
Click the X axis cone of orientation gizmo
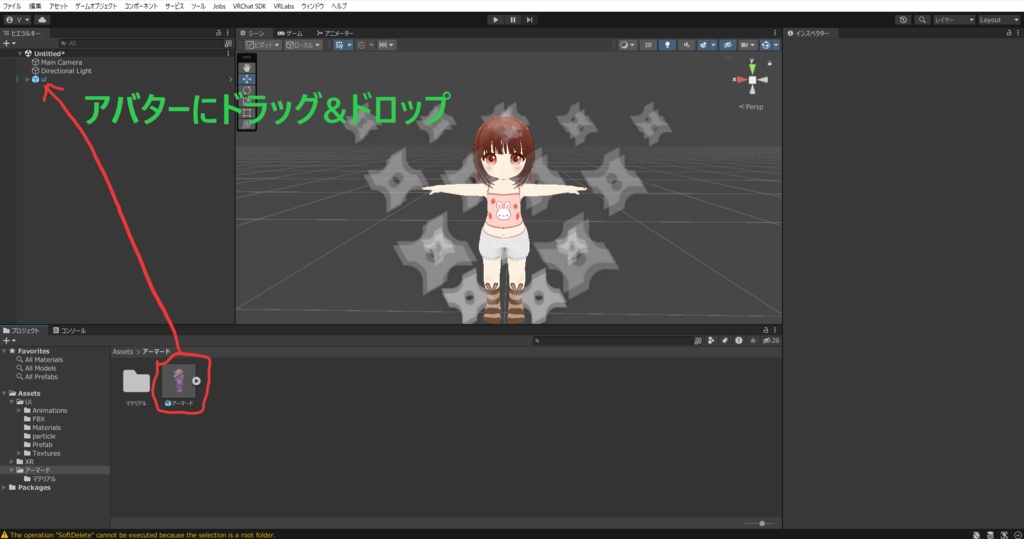[x=741, y=80]
